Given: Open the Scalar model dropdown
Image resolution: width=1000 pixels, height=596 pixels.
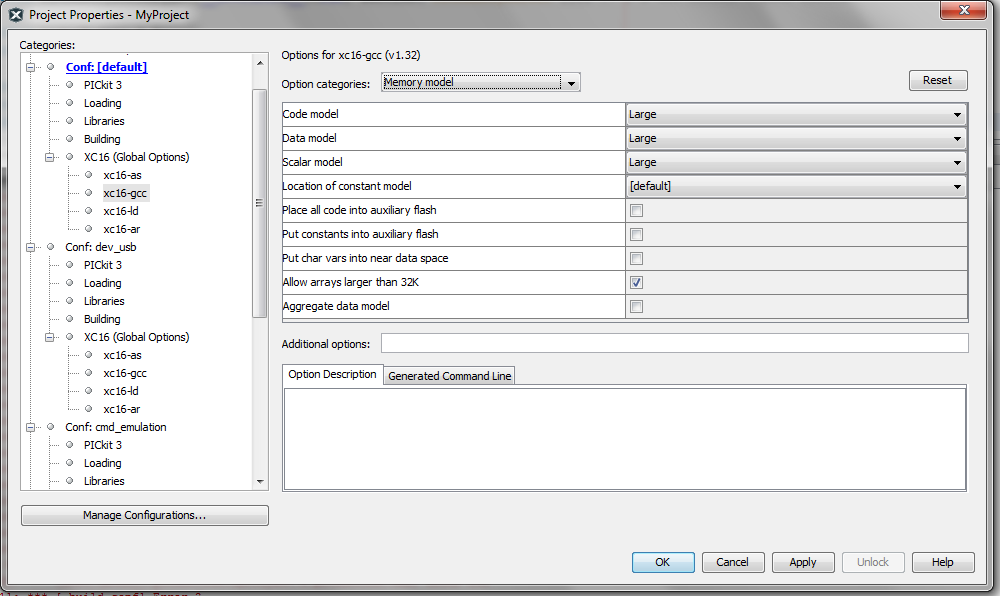Looking at the screenshot, I should pyautogui.click(x=796, y=163).
